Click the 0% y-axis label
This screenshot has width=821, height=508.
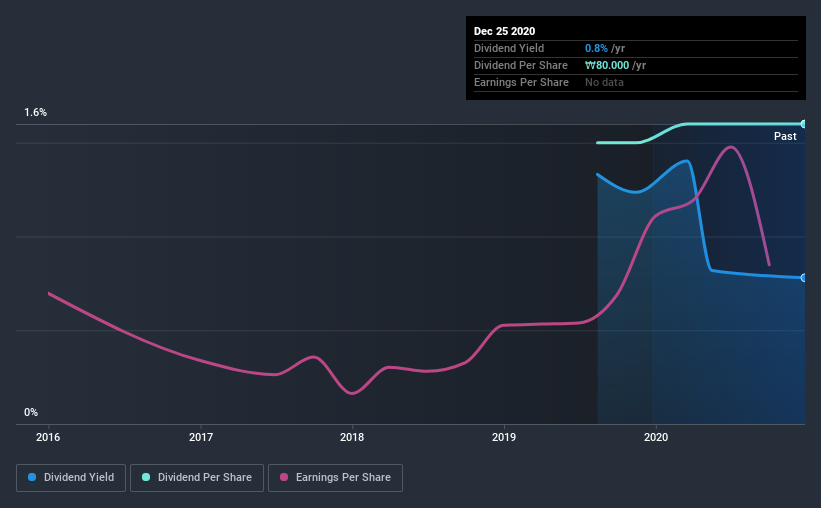(x=31, y=412)
